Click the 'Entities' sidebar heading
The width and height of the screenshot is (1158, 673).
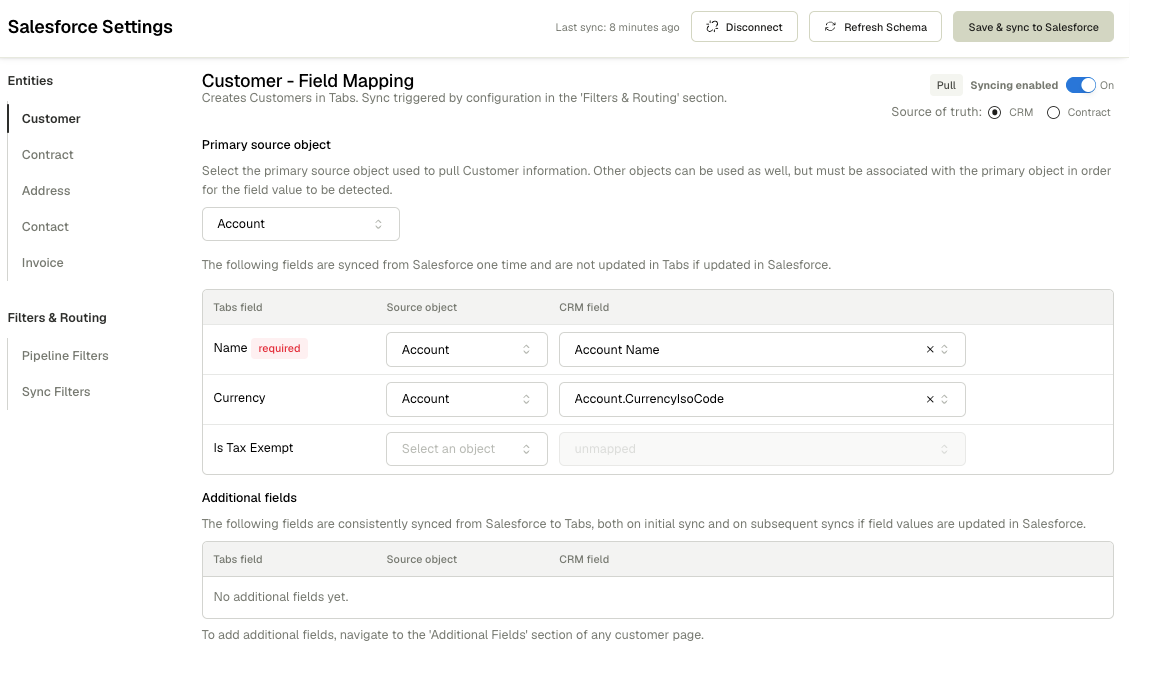(x=30, y=81)
